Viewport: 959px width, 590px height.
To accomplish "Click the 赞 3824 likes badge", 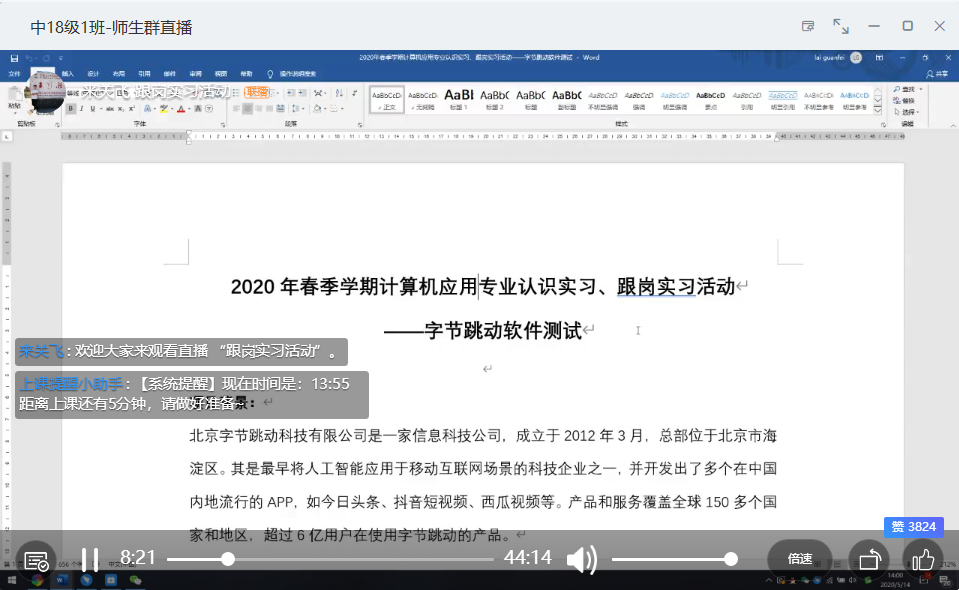I will click(x=914, y=527).
